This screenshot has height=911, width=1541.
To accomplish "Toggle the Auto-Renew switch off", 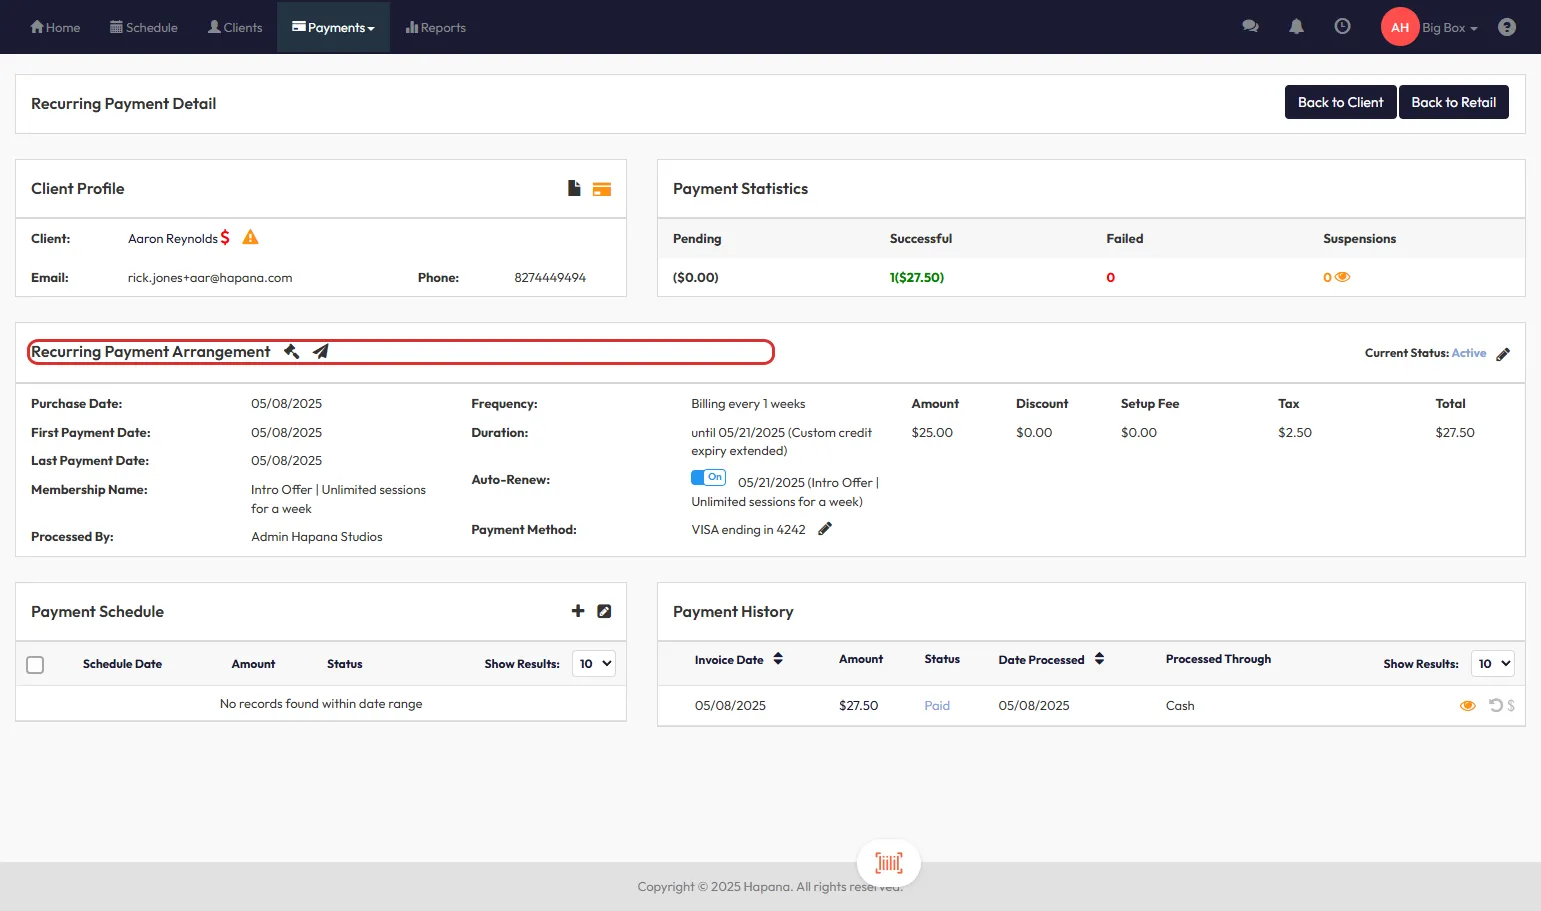I will (x=708, y=478).
